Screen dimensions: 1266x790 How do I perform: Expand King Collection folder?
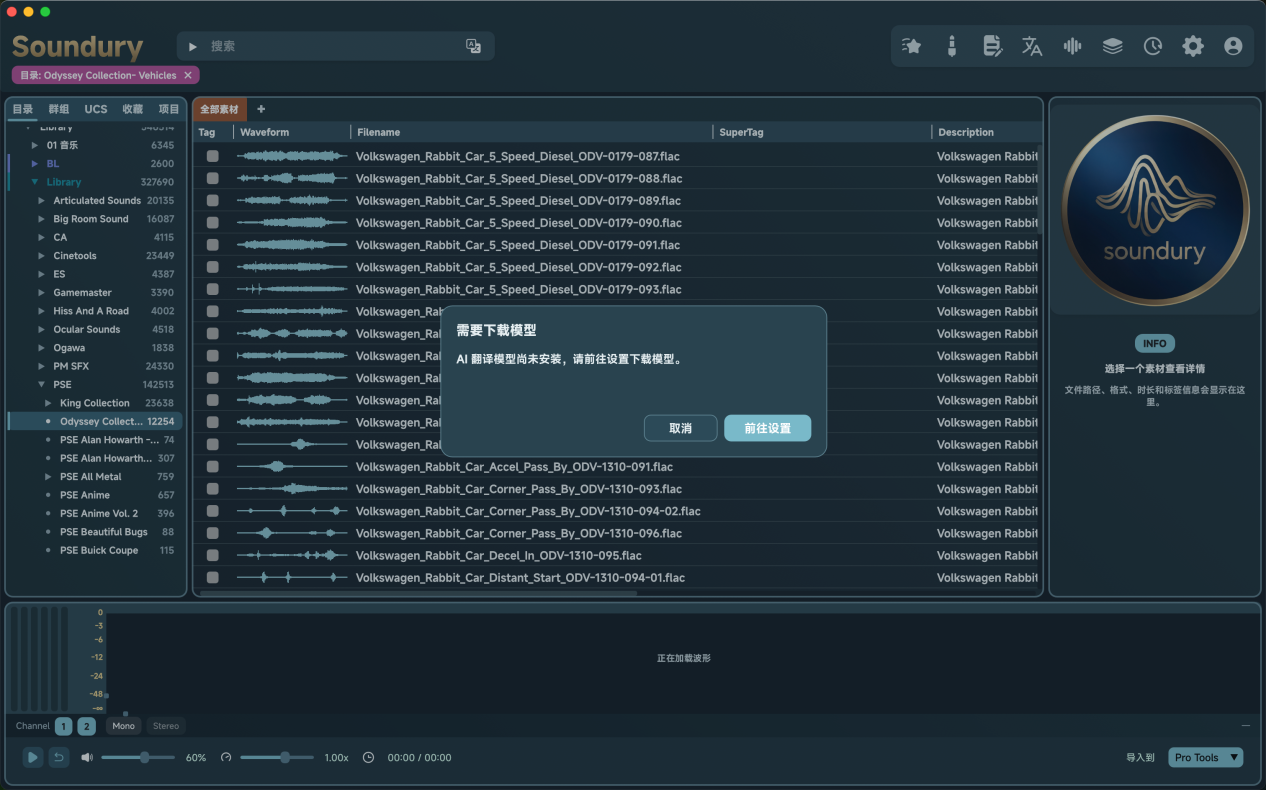pos(48,403)
